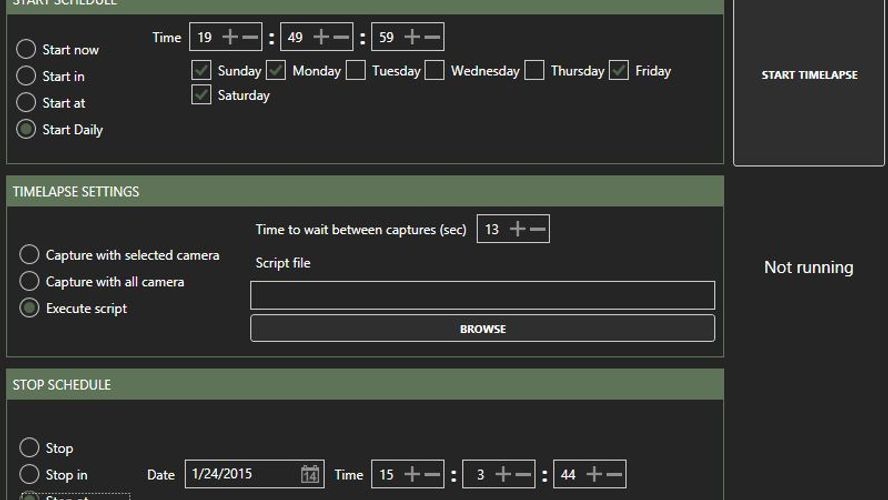Image resolution: width=888 pixels, height=500 pixels.
Task: Decrease stop schedule minutes with minus
Action: (524, 474)
